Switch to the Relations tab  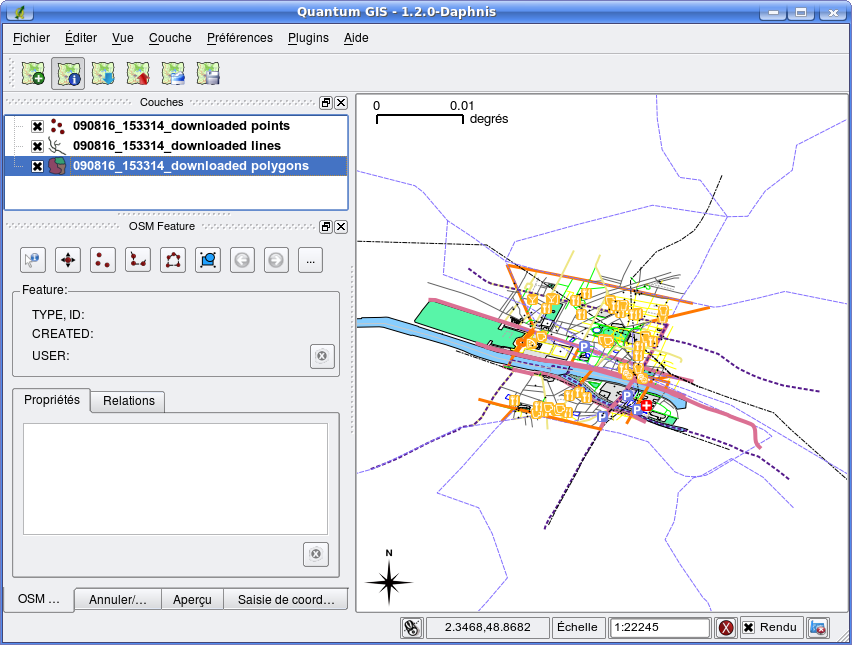[128, 401]
